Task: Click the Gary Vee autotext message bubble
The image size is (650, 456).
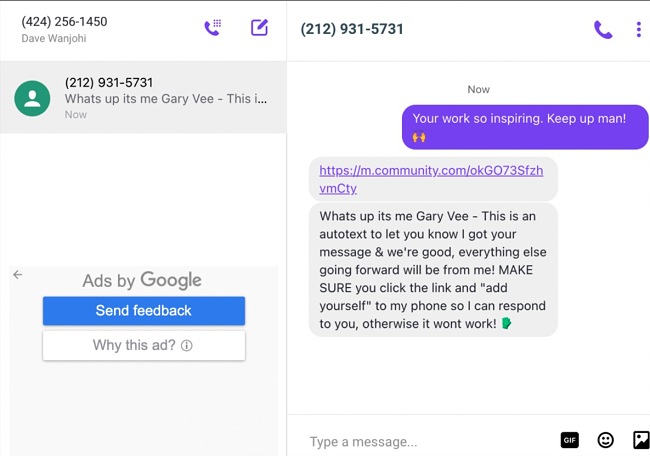Action: pyautogui.click(x=433, y=269)
